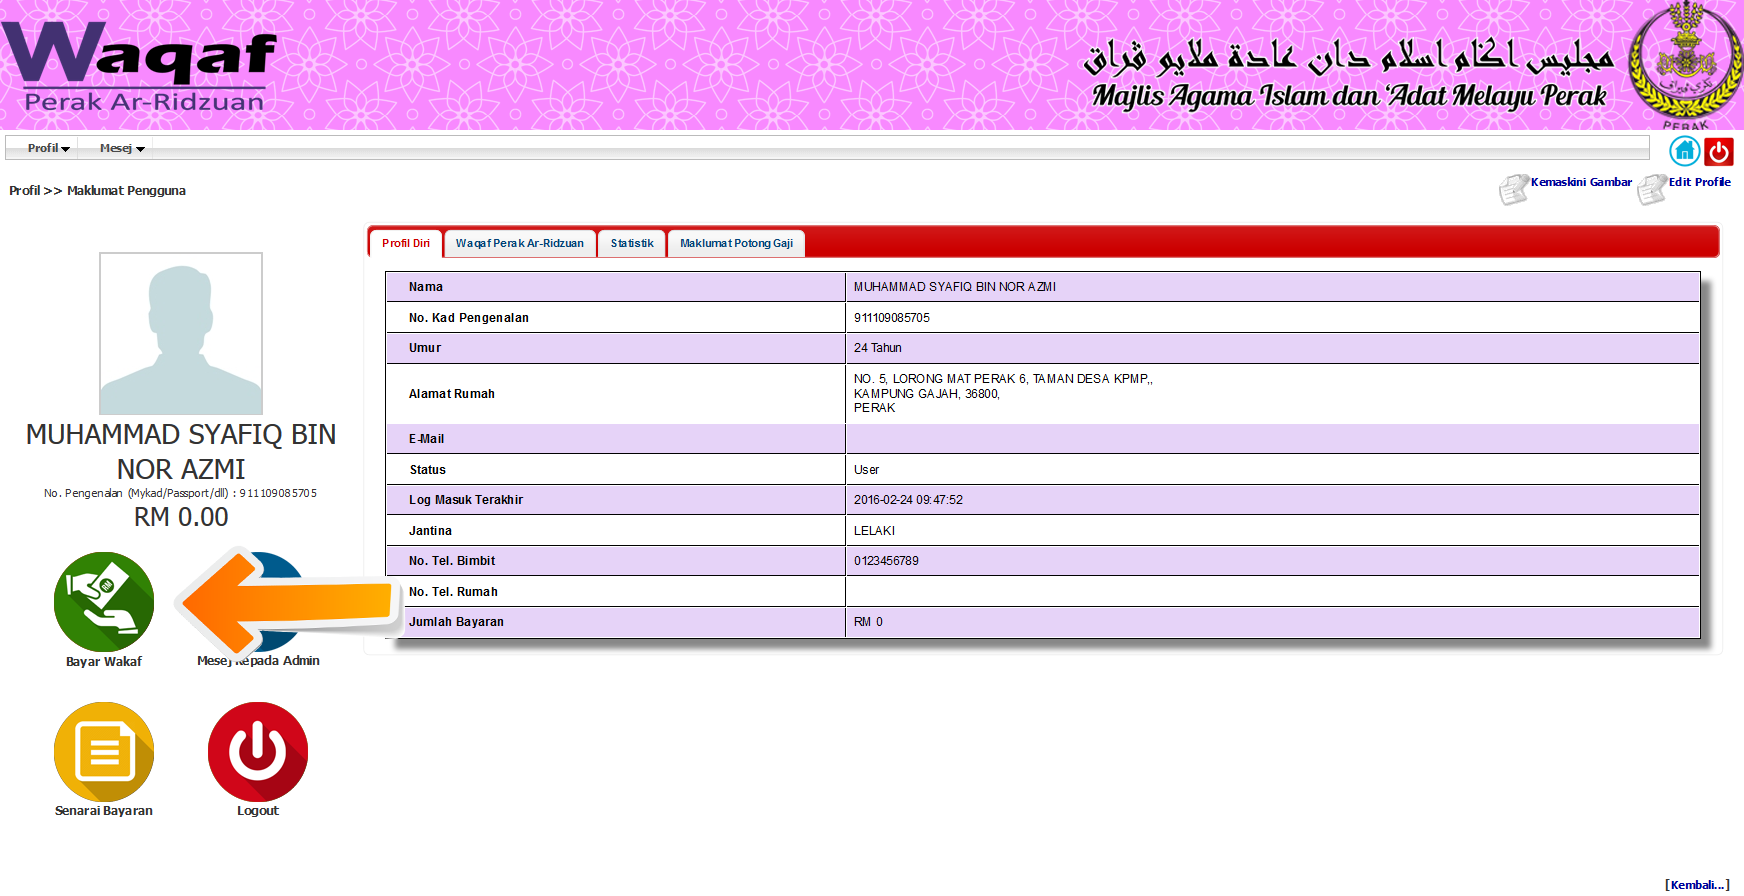The height and width of the screenshot is (896, 1744).
Task: Expand the Mesej dropdown menu
Action: (x=122, y=148)
